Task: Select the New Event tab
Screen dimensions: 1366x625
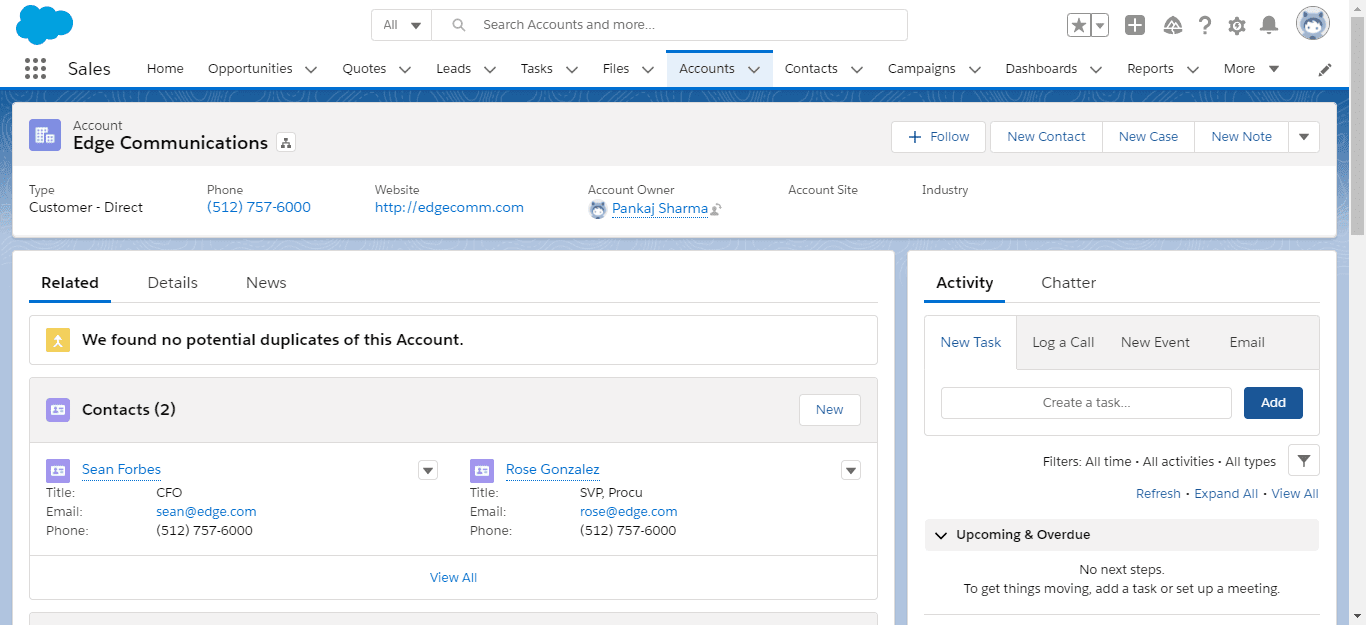Action: point(1155,342)
